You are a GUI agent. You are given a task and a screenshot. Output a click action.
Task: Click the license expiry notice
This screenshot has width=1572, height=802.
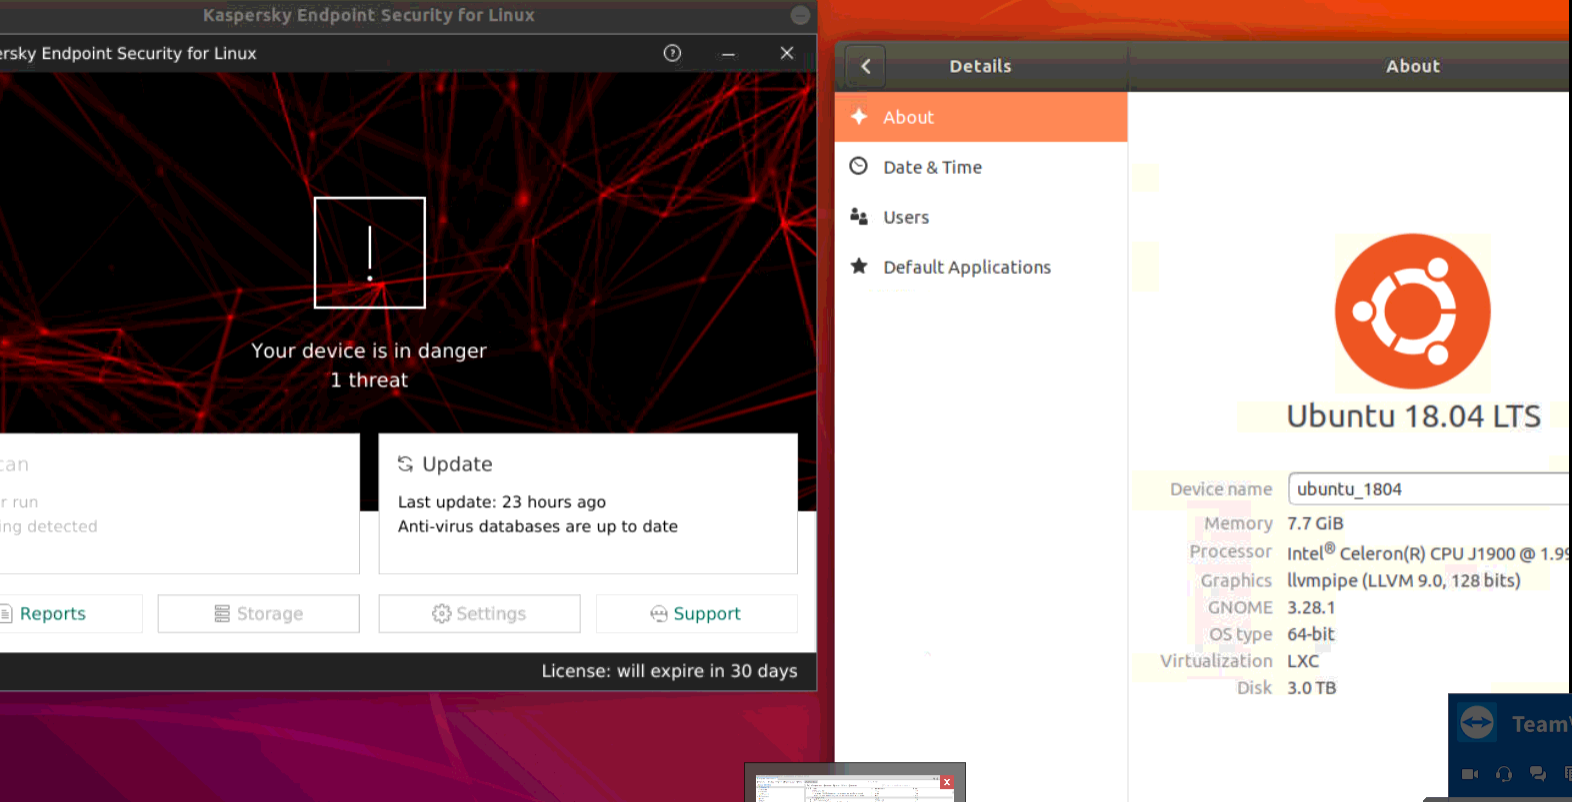(x=670, y=671)
